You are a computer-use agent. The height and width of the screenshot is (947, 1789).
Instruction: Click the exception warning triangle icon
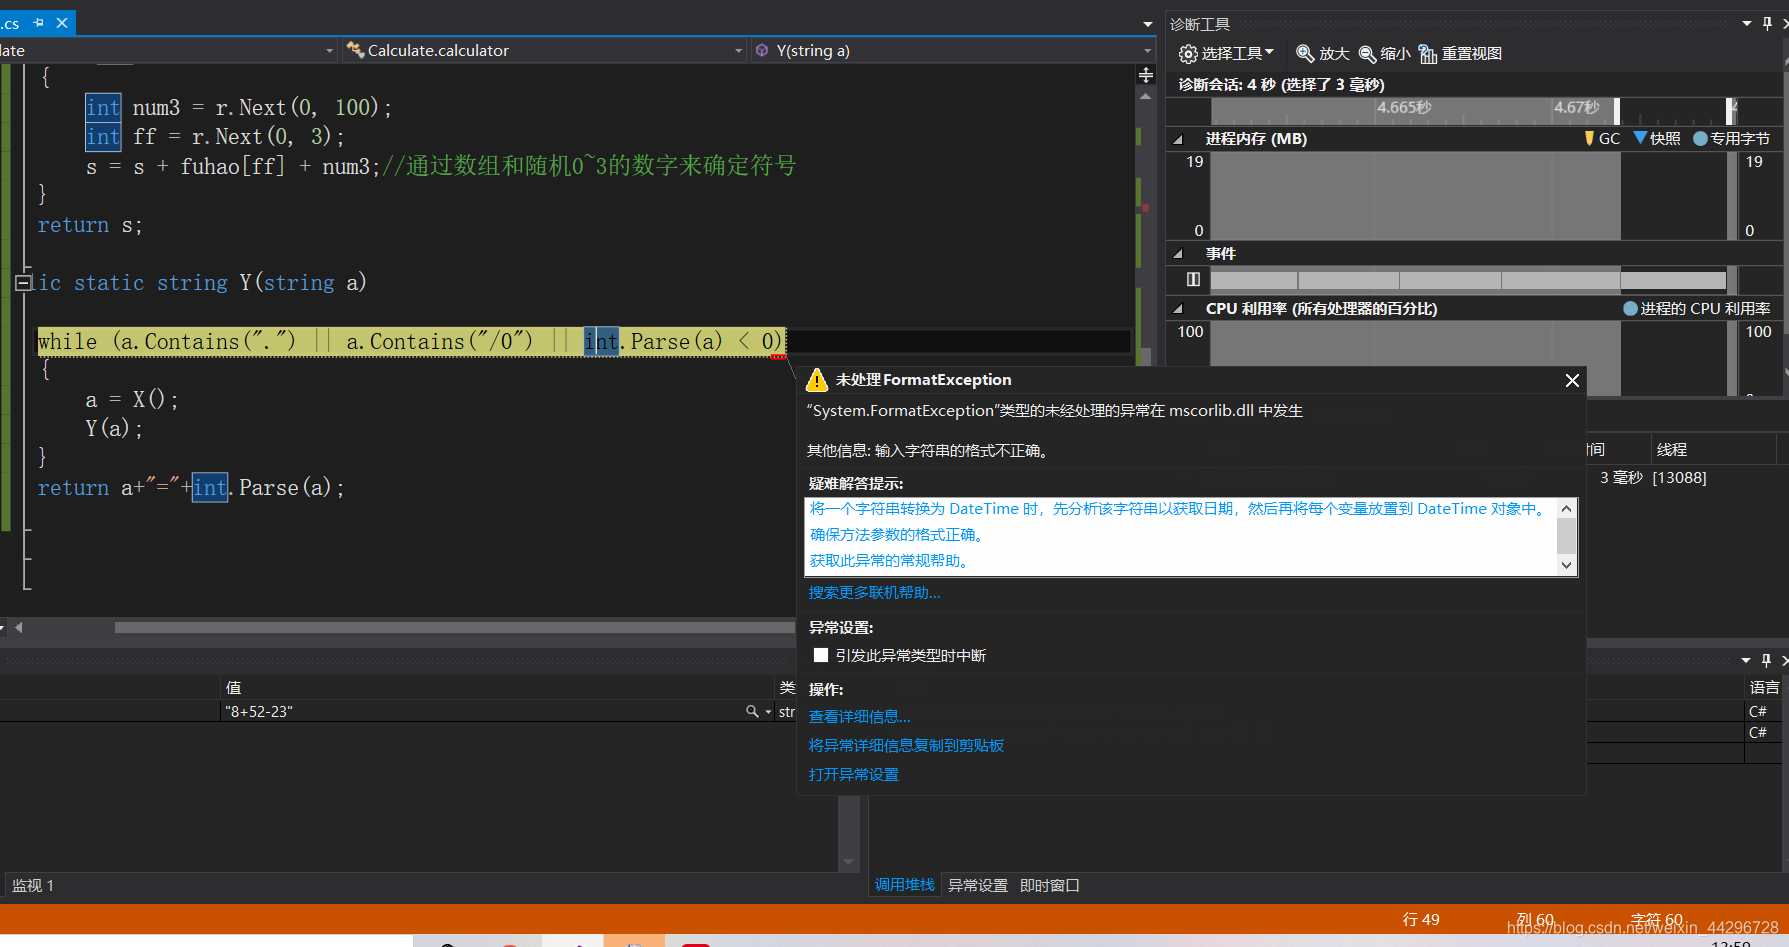coord(817,380)
